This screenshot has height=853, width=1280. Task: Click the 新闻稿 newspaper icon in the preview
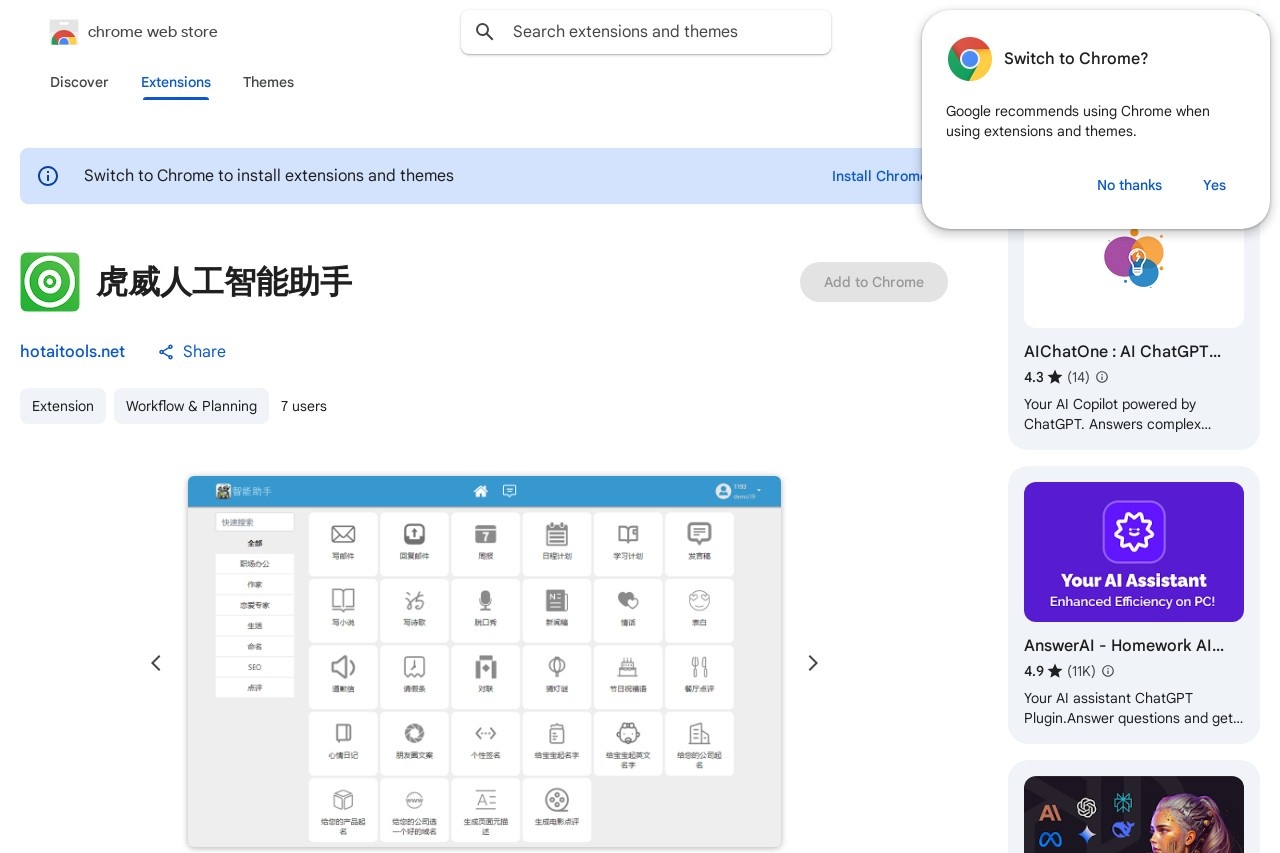[x=557, y=600]
